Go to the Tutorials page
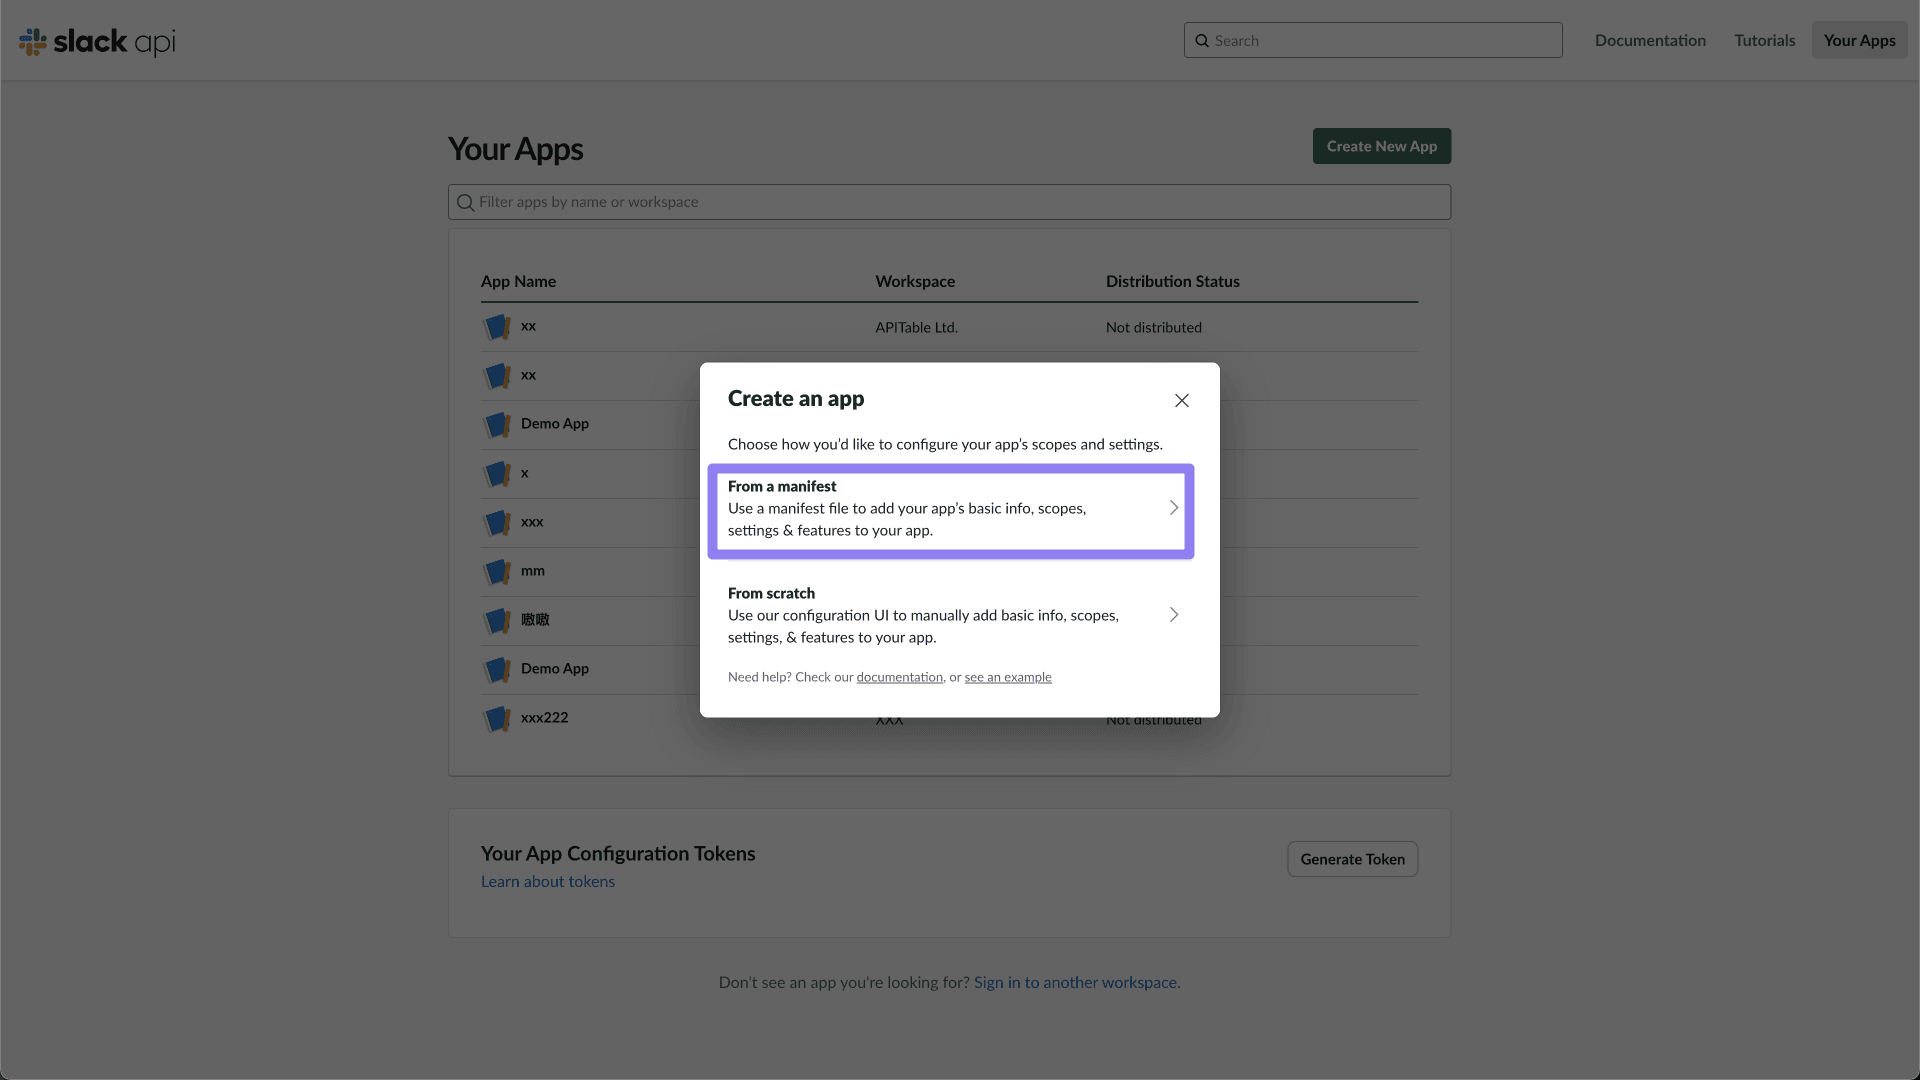This screenshot has height=1080, width=1920. [1764, 40]
